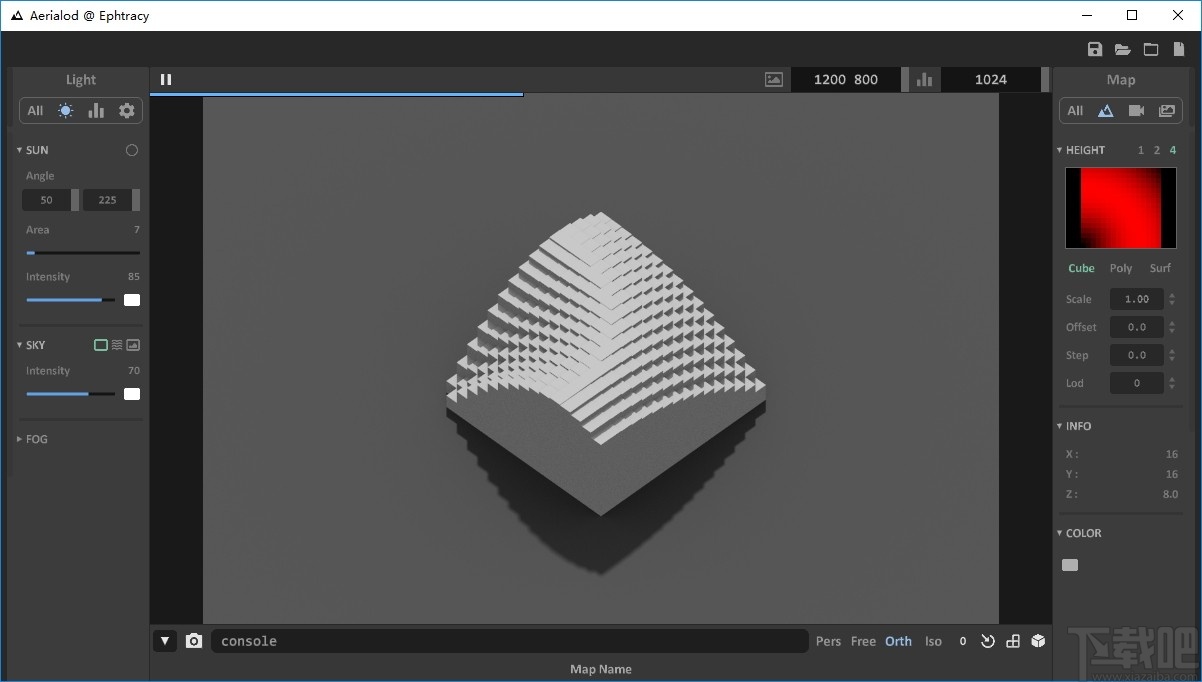The image size is (1202, 682).
Task: Select the Orth camera mode
Action: (x=898, y=641)
